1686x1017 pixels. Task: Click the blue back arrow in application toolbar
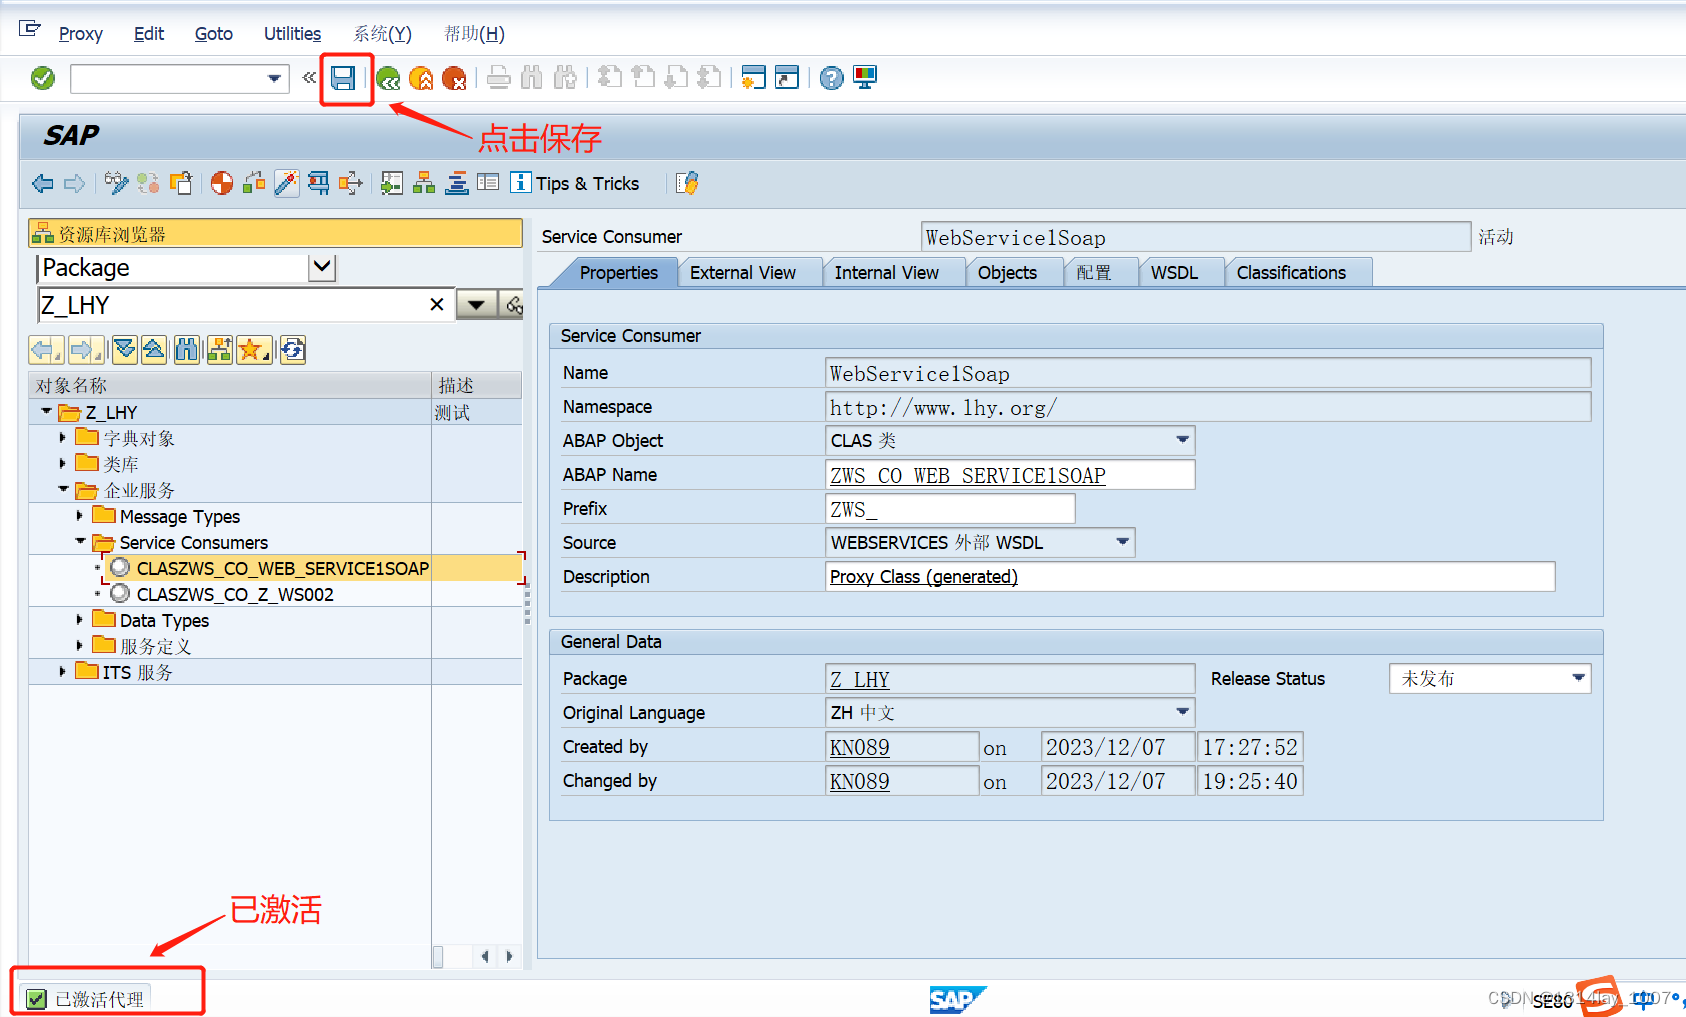[x=43, y=183]
